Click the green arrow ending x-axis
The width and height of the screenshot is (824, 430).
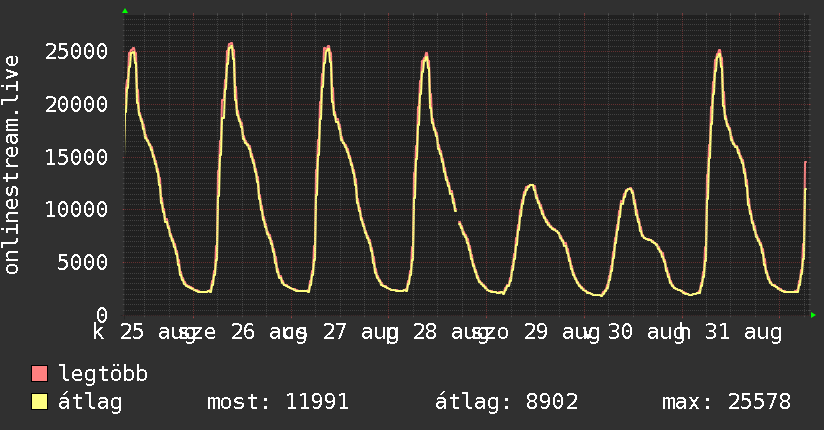click(x=813, y=315)
